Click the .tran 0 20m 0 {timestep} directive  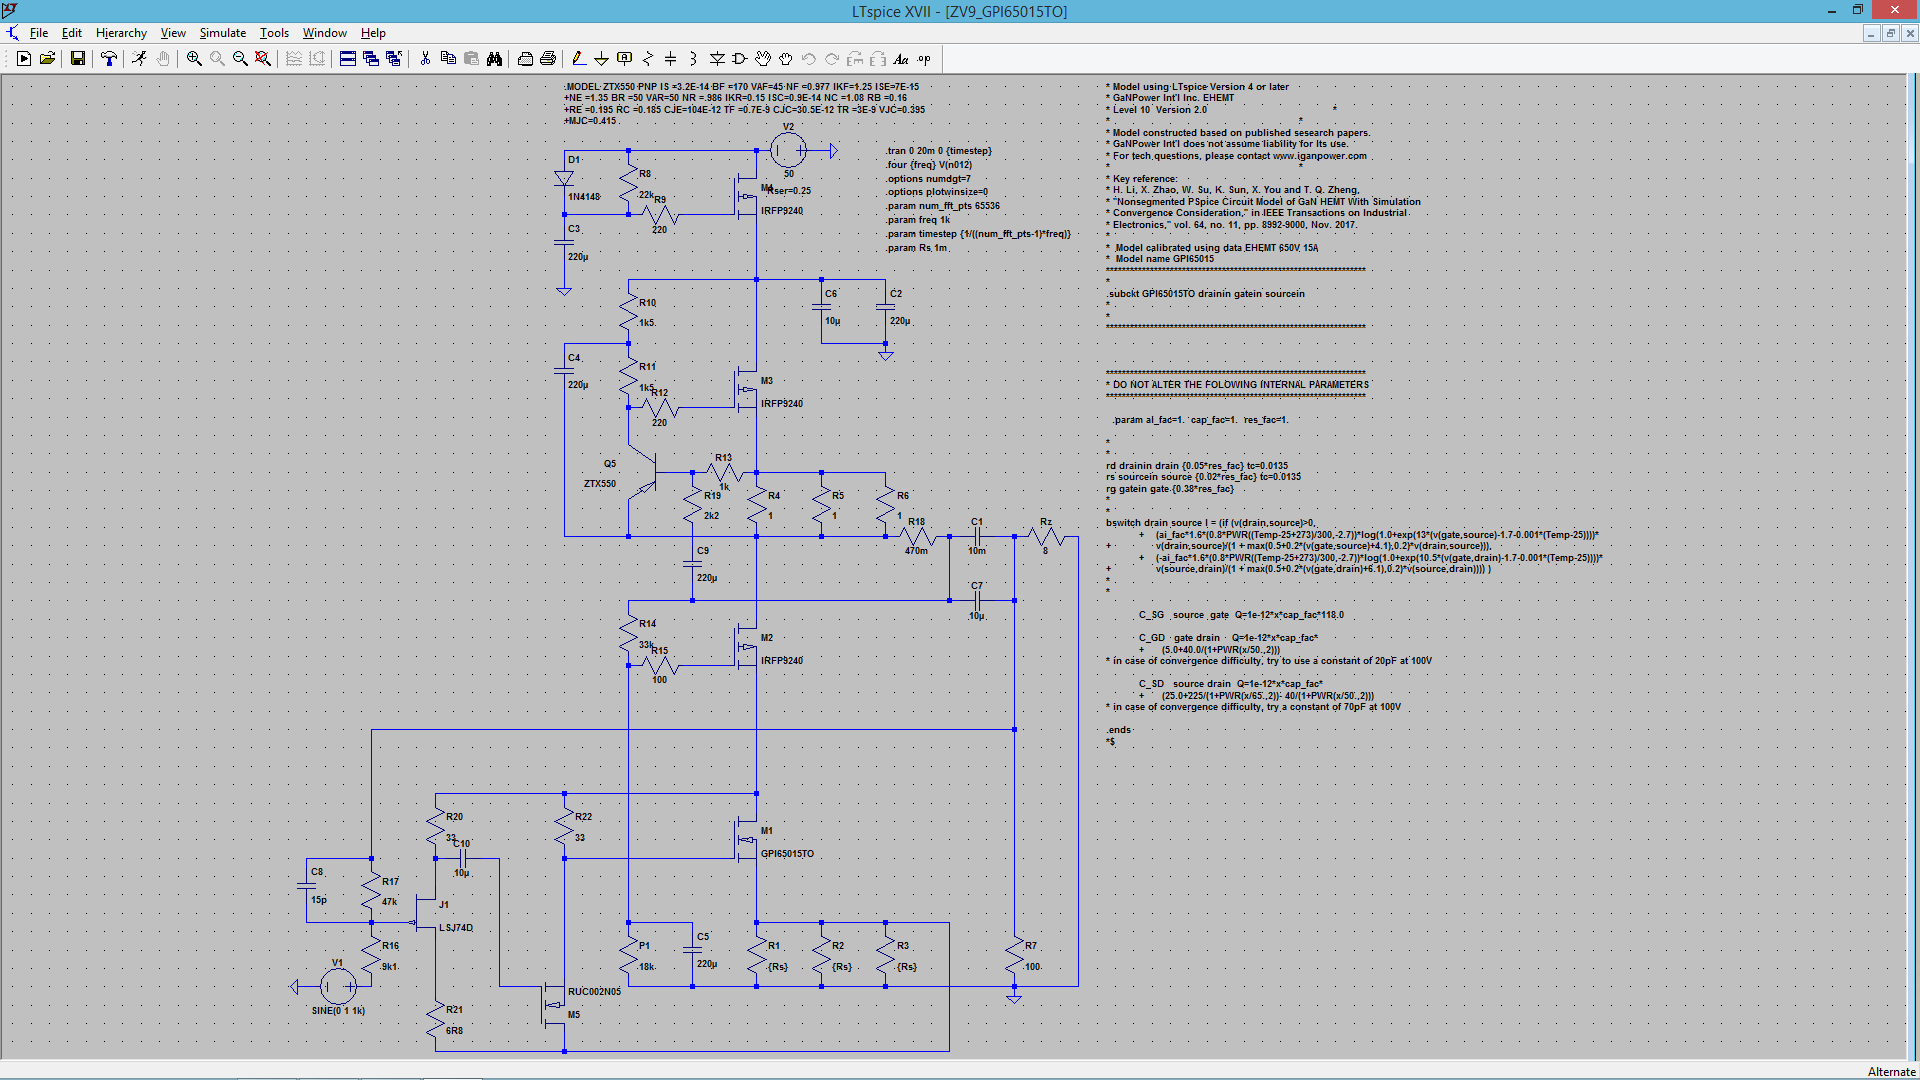[939, 151]
